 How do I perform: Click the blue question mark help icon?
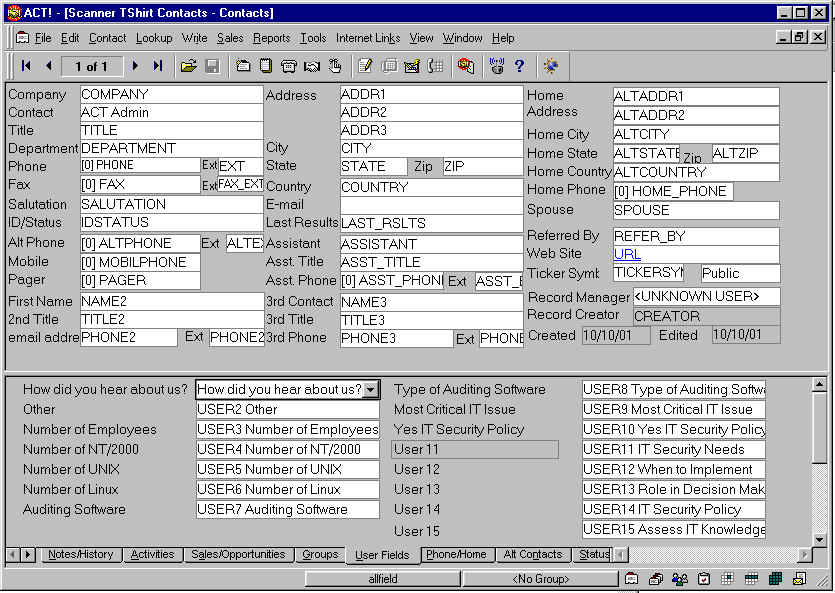[519, 66]
